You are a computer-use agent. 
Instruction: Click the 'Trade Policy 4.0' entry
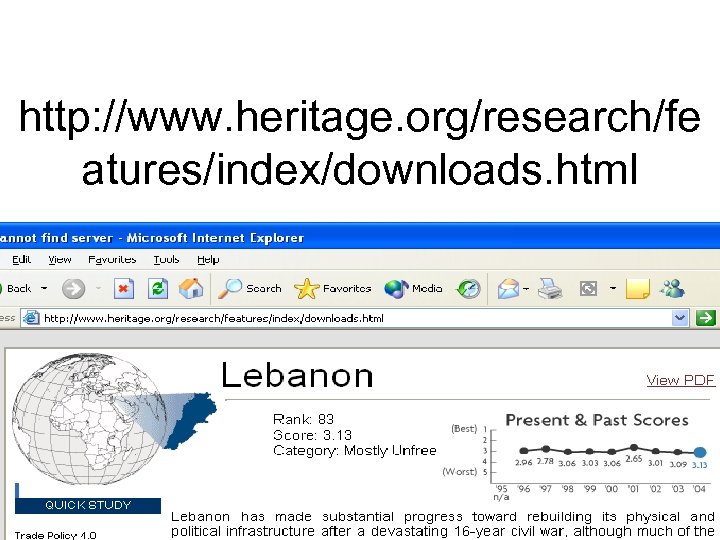click(x=56, y=535)
